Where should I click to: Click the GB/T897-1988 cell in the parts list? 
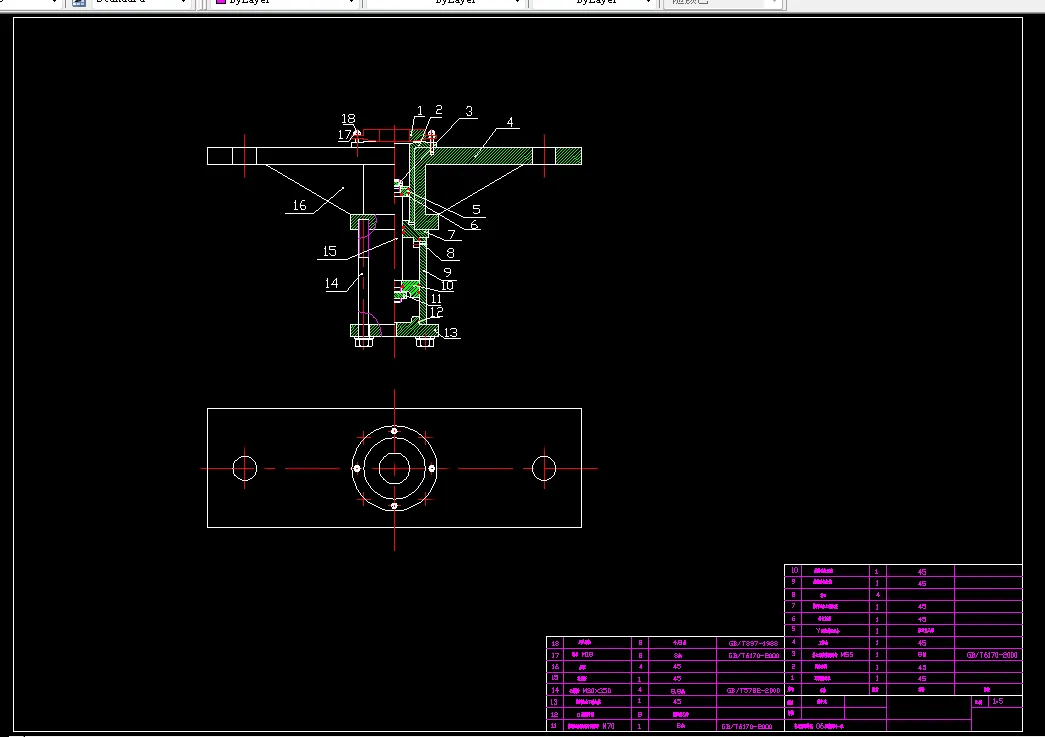(752, 644)
